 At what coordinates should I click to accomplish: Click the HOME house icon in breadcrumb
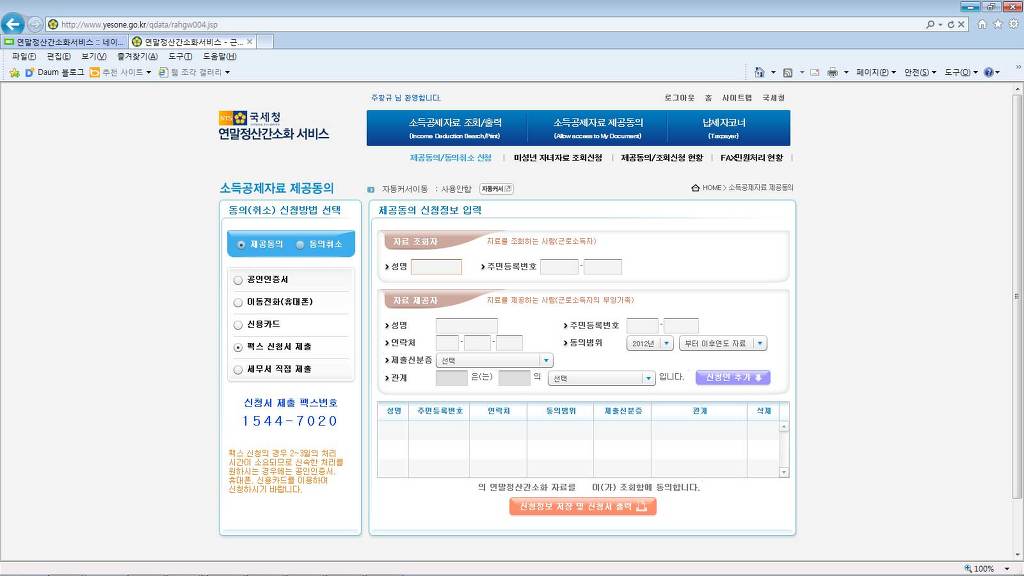(x=696, y=188)
